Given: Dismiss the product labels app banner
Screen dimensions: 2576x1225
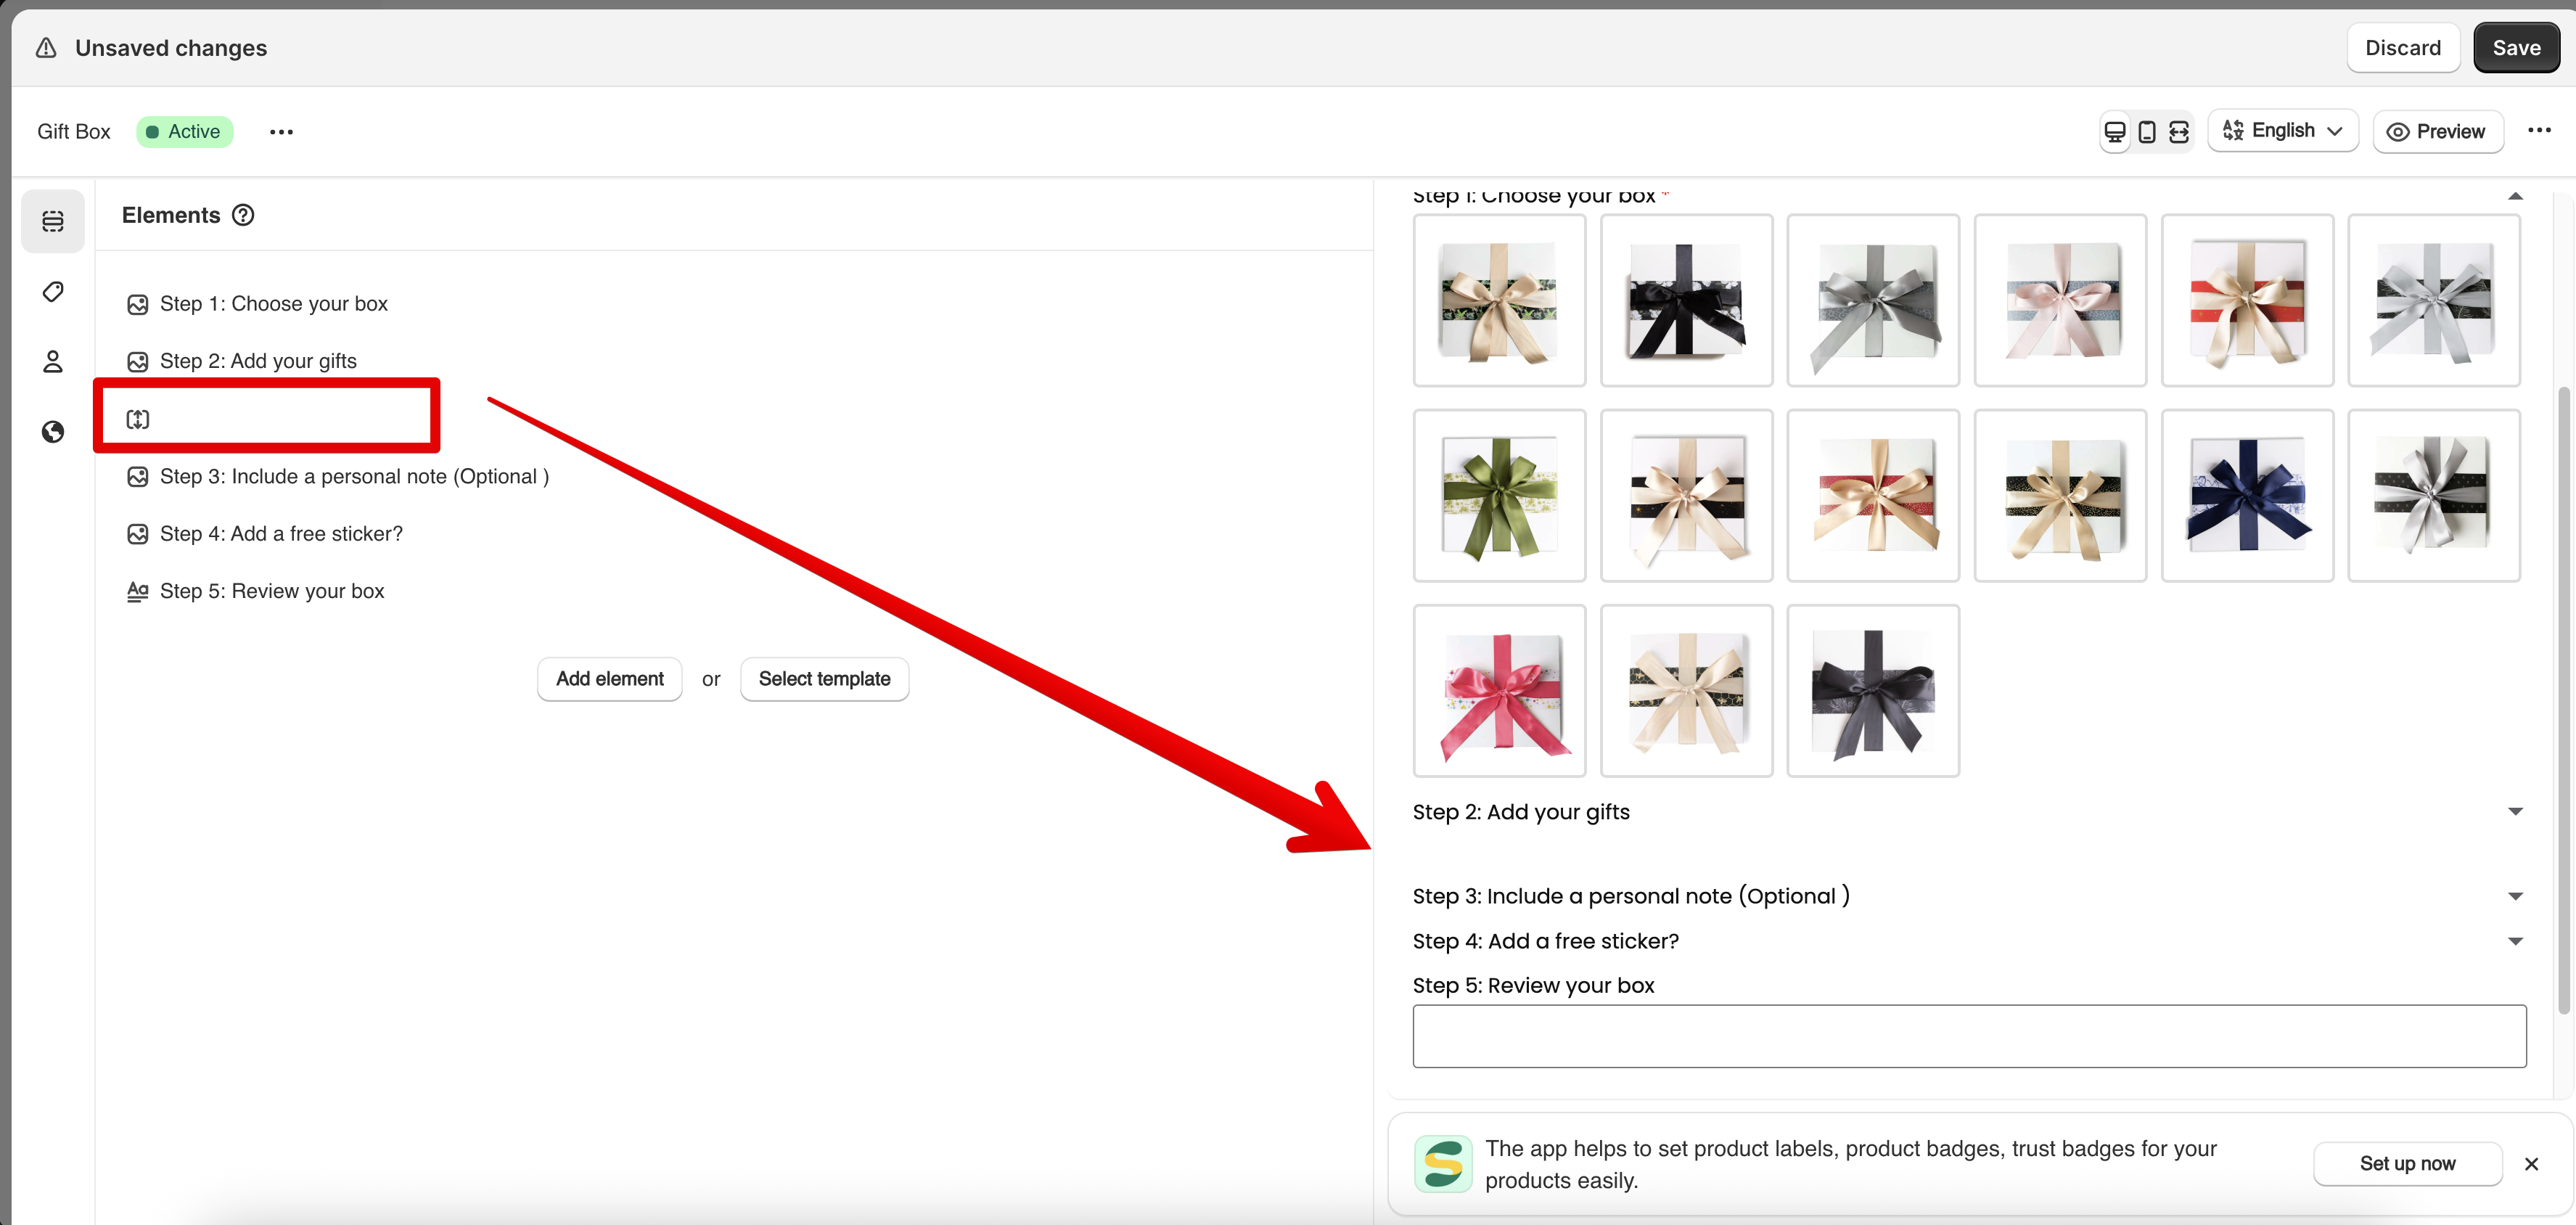Looking at the screenshot, I should (x=2530, y=1163).
